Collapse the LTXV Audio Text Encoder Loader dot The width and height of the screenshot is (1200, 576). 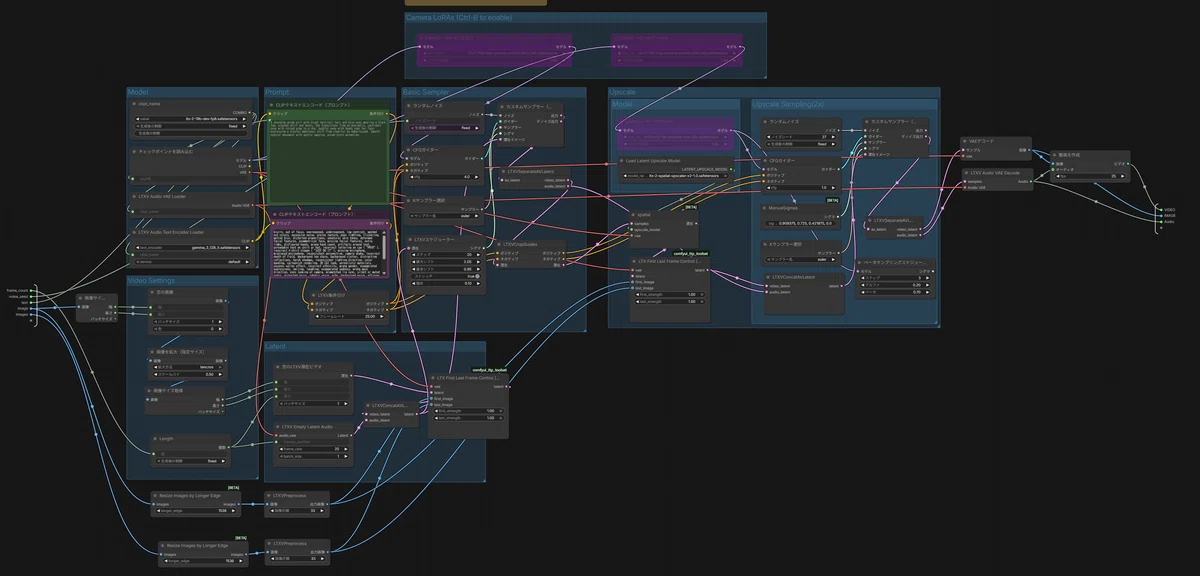coord(134,232)
